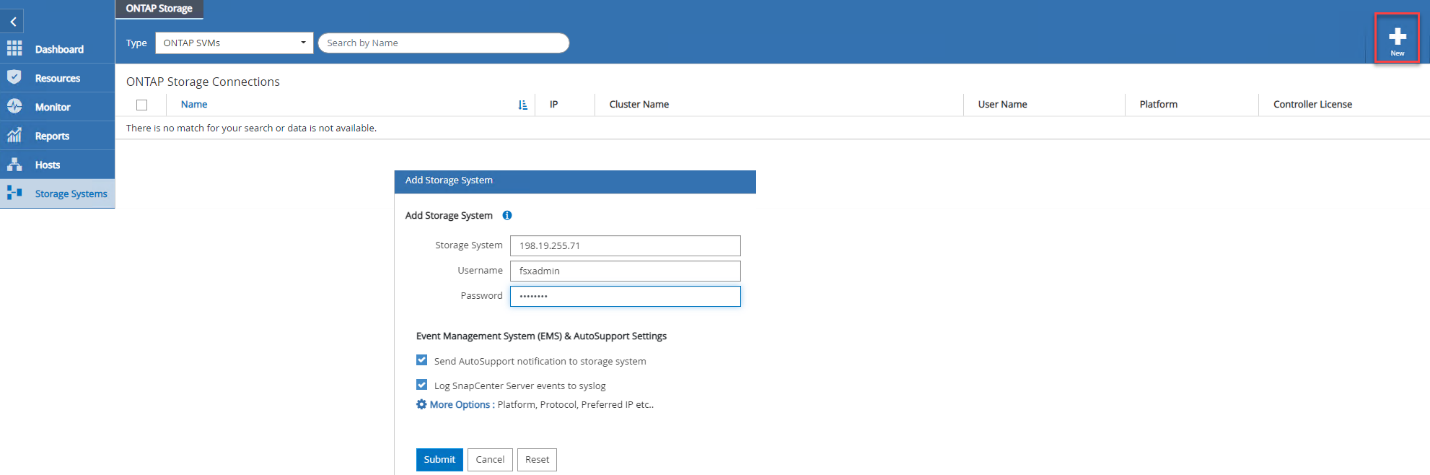Sort by the Name column header

pos(194,104)
